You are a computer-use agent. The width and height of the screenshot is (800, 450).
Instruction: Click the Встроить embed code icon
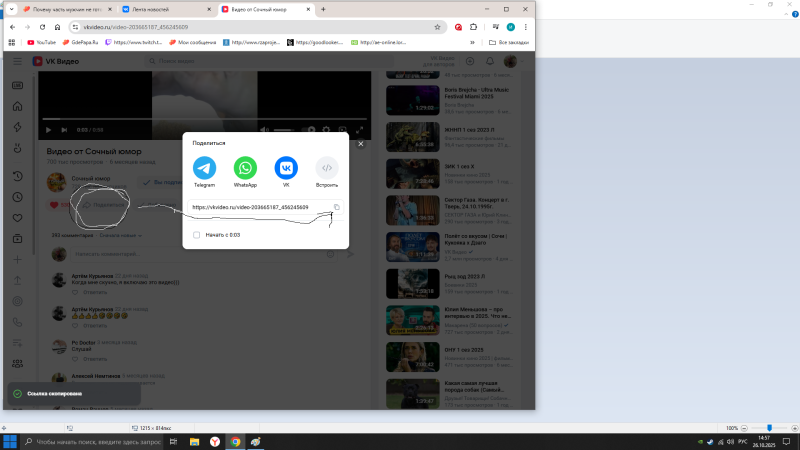[x=327, y=168]
